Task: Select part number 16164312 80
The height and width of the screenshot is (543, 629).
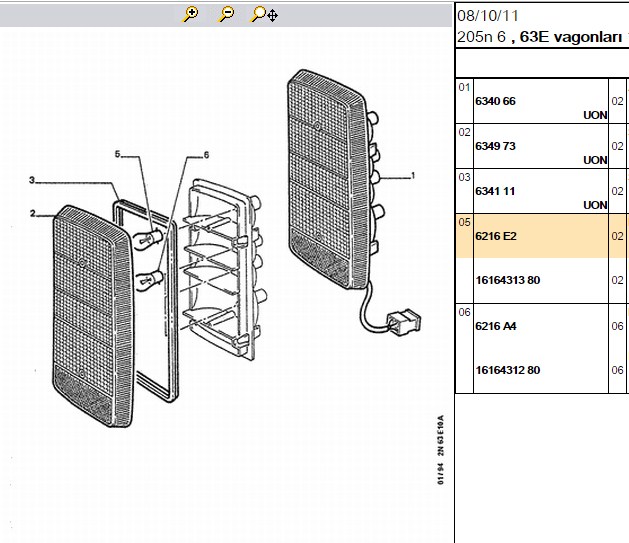Action: coord(507,370)
